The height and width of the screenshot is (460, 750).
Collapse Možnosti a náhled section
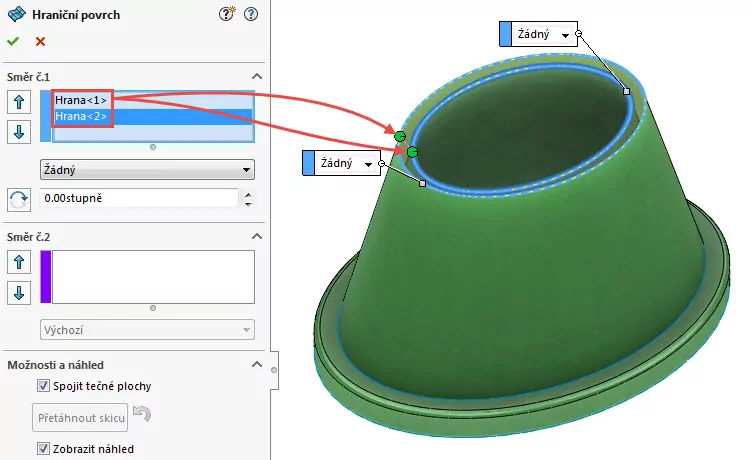click(x=257, y=364)
